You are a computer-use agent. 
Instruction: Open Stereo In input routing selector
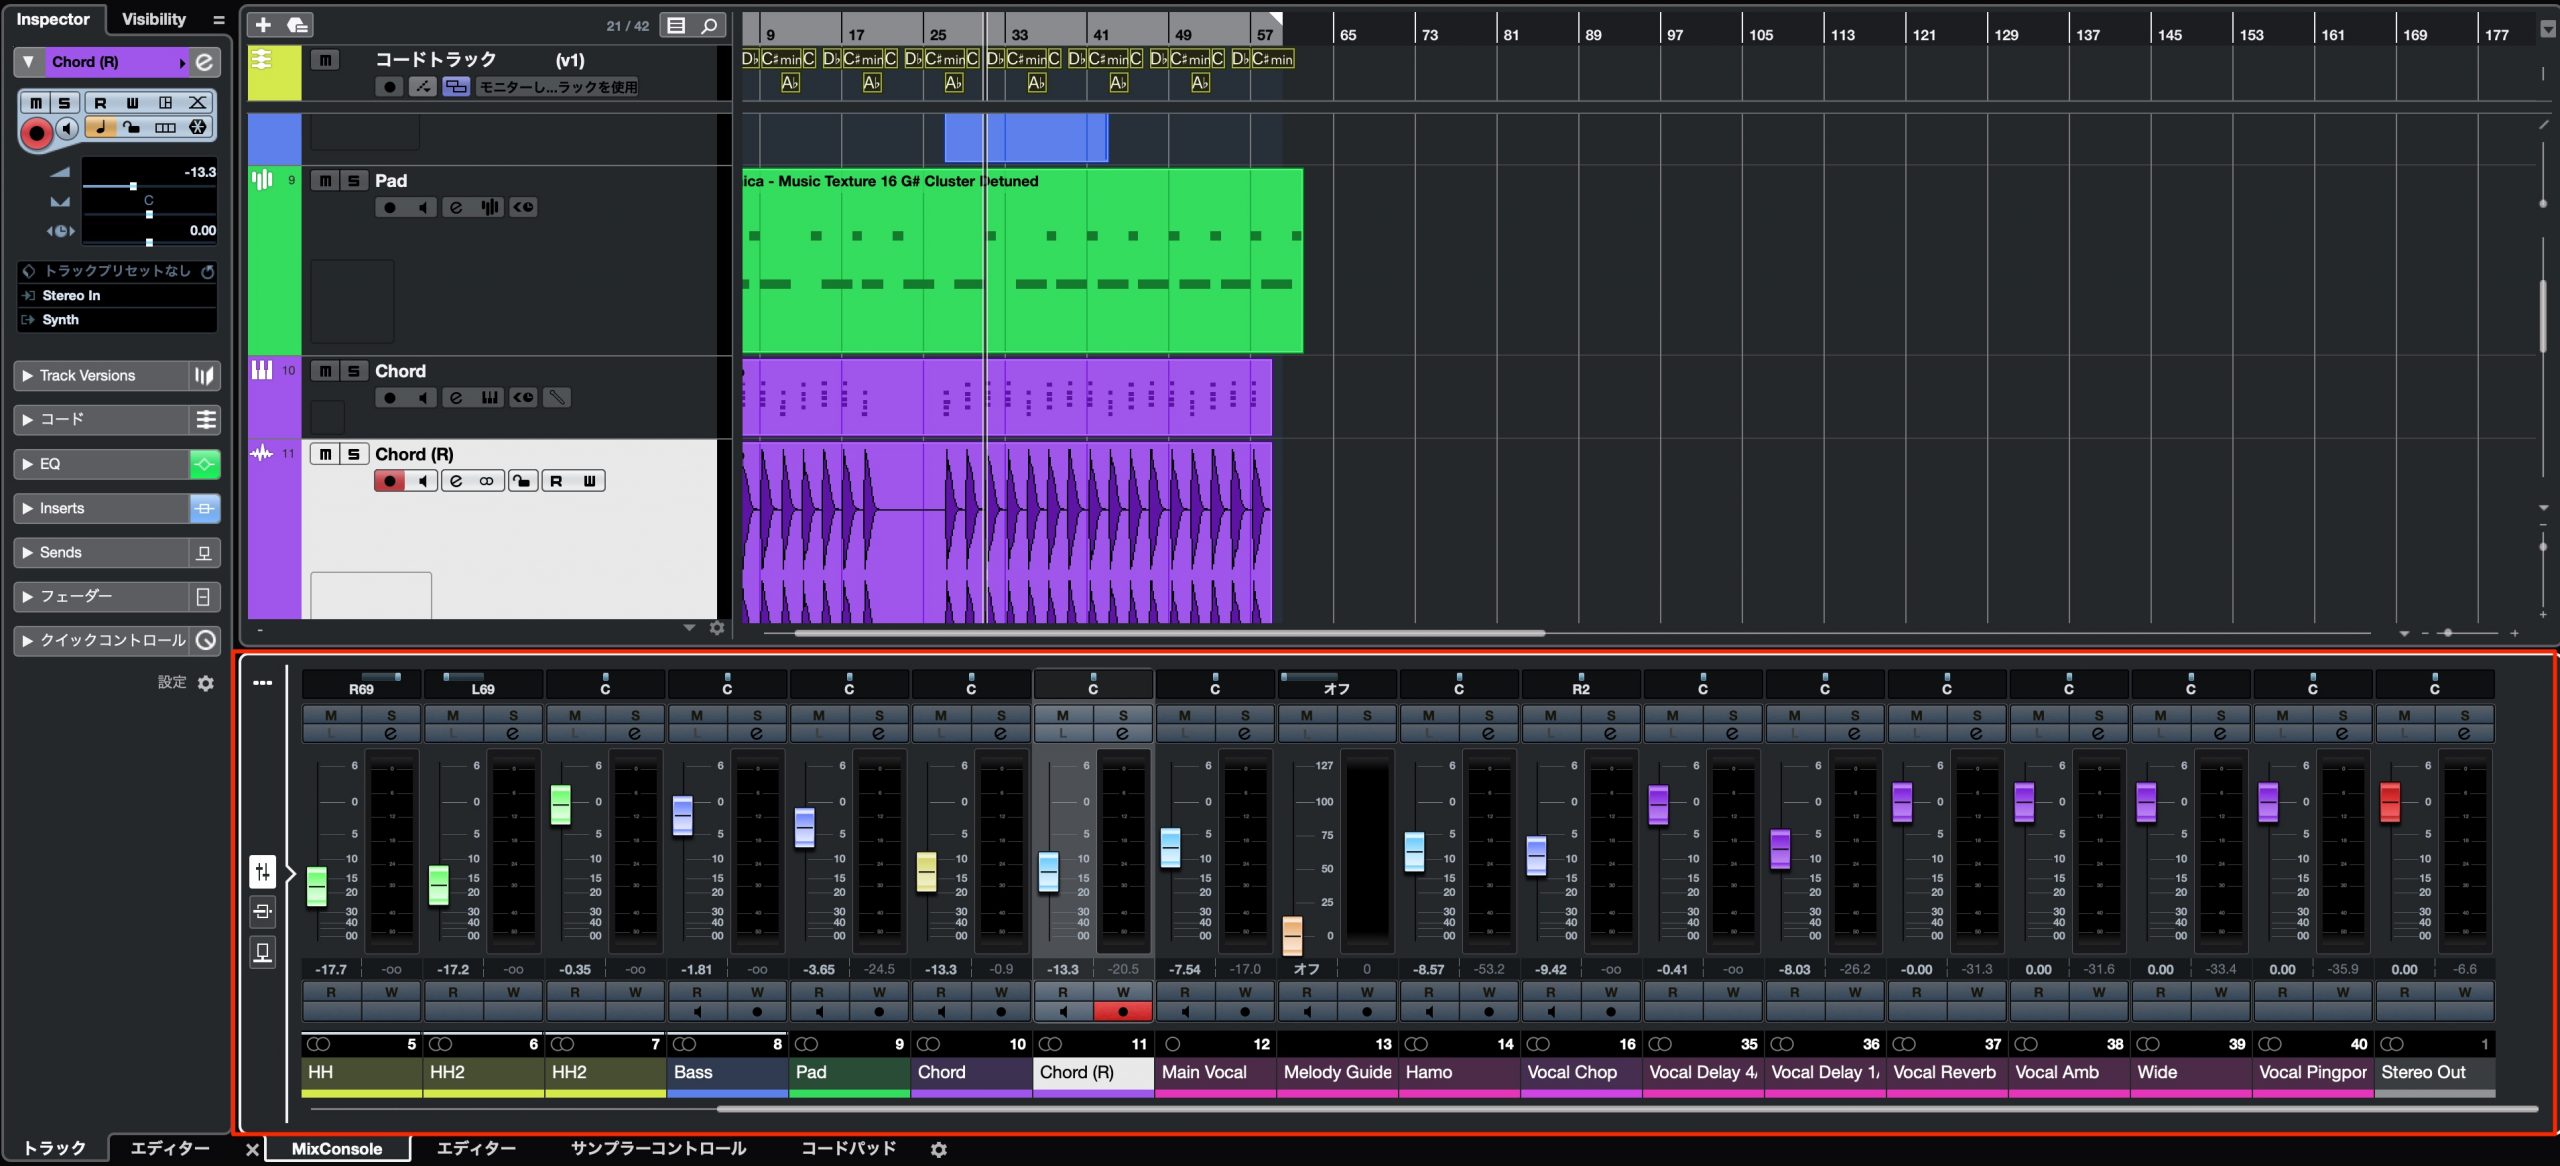point(117,296)
